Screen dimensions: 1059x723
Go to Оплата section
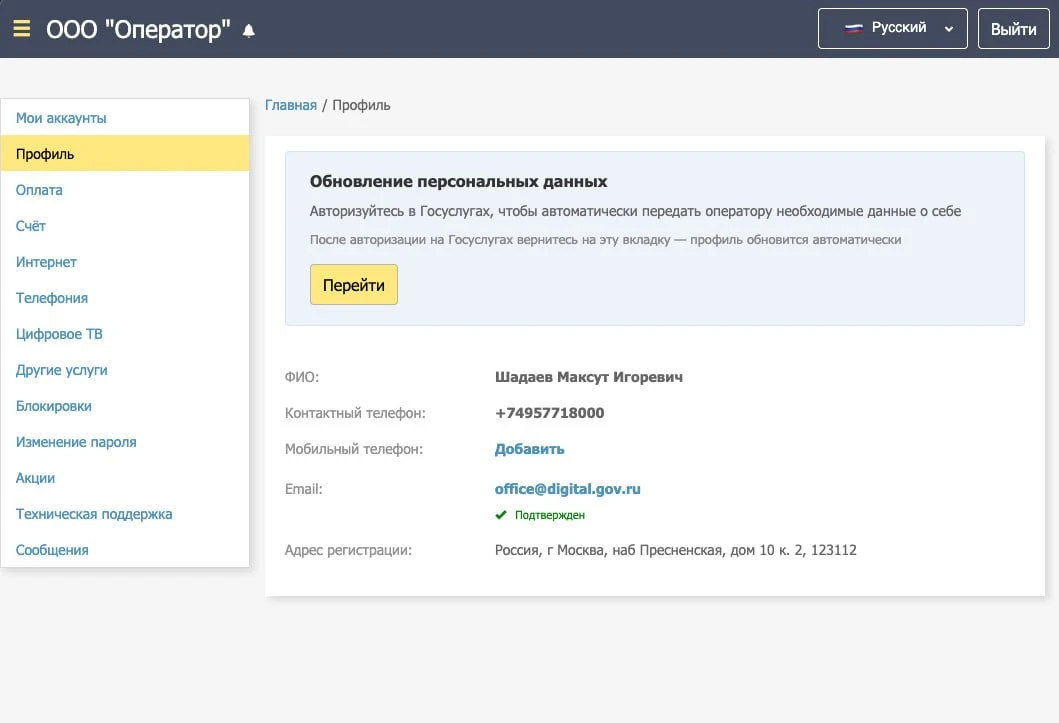tap(125, 190)
